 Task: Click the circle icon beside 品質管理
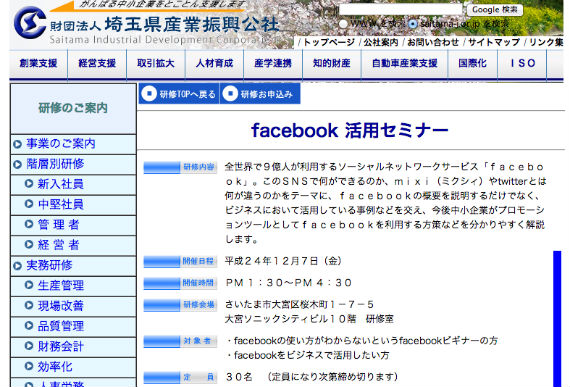(x=29, y=326)
